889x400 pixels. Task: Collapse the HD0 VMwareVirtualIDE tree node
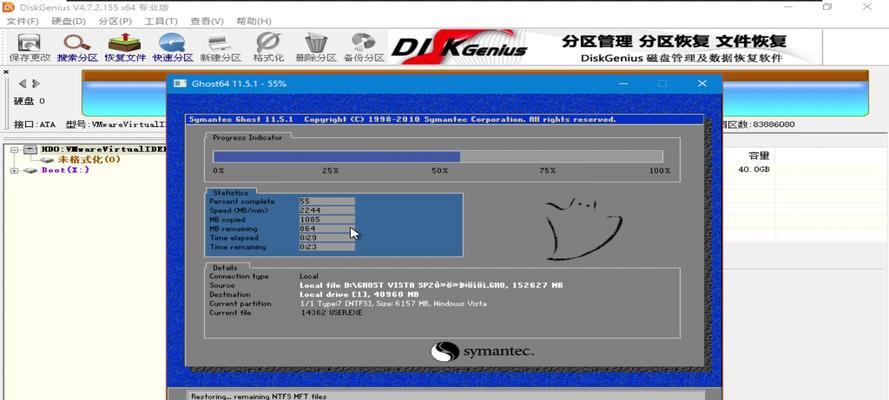(14, 150)
